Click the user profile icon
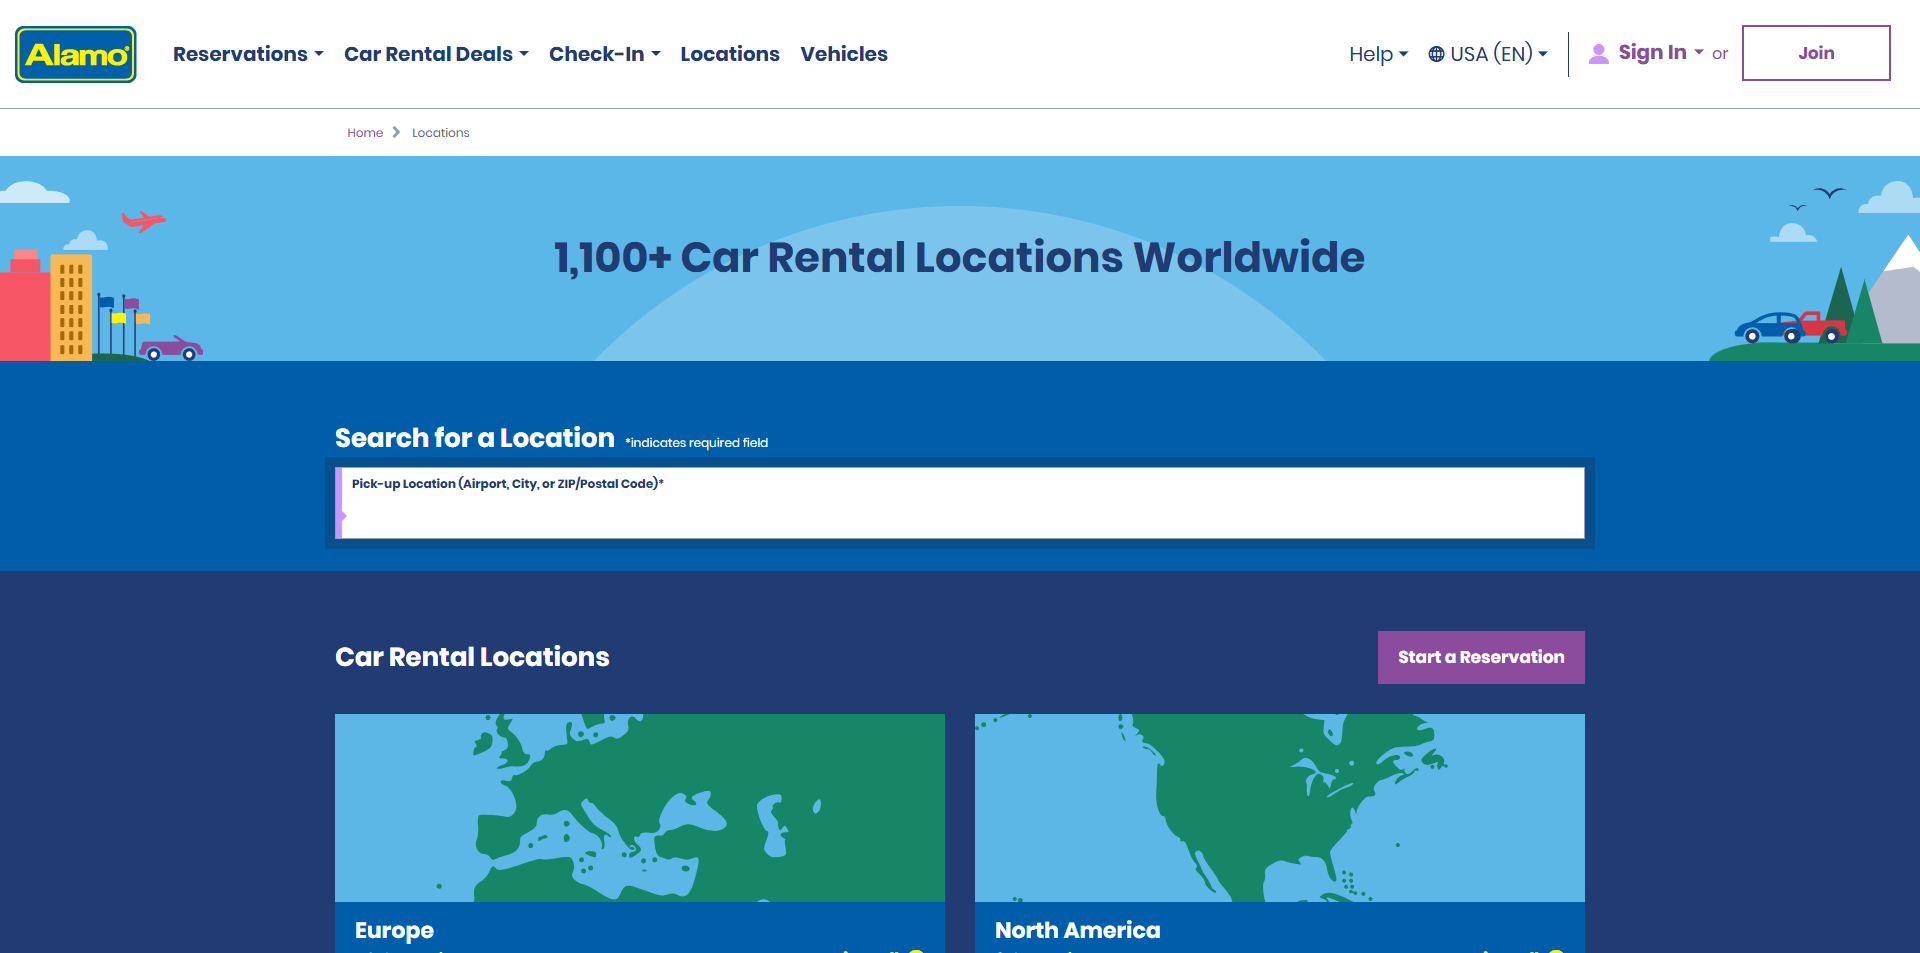Image resolution: width=1920 pixels, height=953 pixels. coord(1598,54)
